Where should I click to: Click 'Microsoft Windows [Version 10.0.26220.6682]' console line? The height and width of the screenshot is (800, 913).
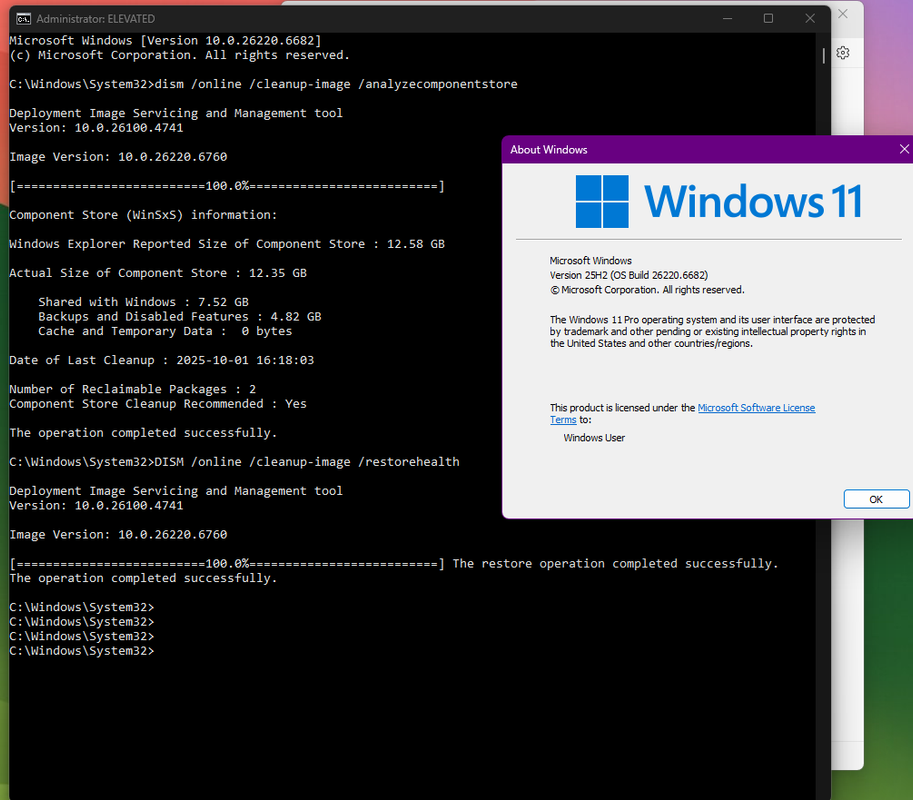pos(165,40)
